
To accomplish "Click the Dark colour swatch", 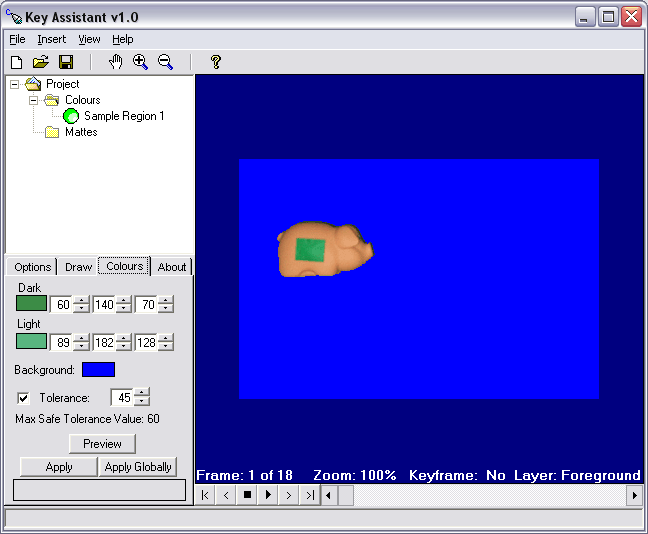I will [31, 303].
